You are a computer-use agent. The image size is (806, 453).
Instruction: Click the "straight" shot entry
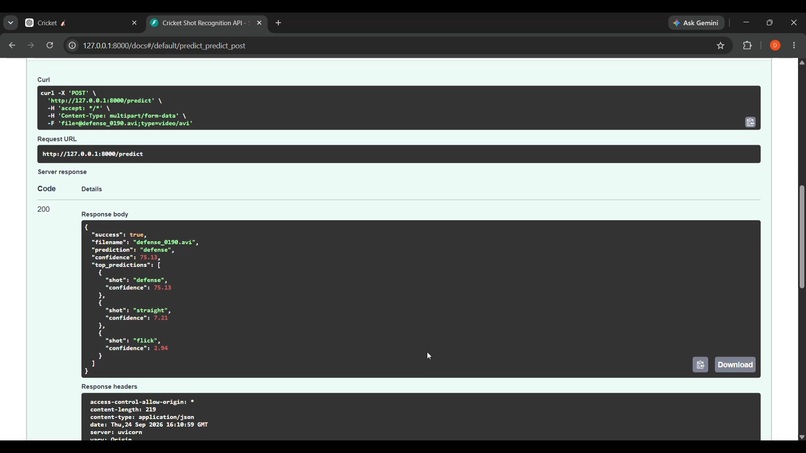click(x=138, y=311)
